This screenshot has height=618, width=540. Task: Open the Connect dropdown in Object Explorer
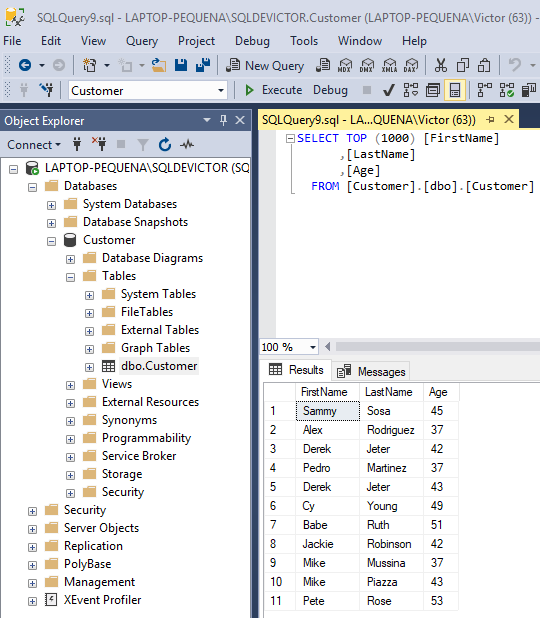tap(34, 145)
